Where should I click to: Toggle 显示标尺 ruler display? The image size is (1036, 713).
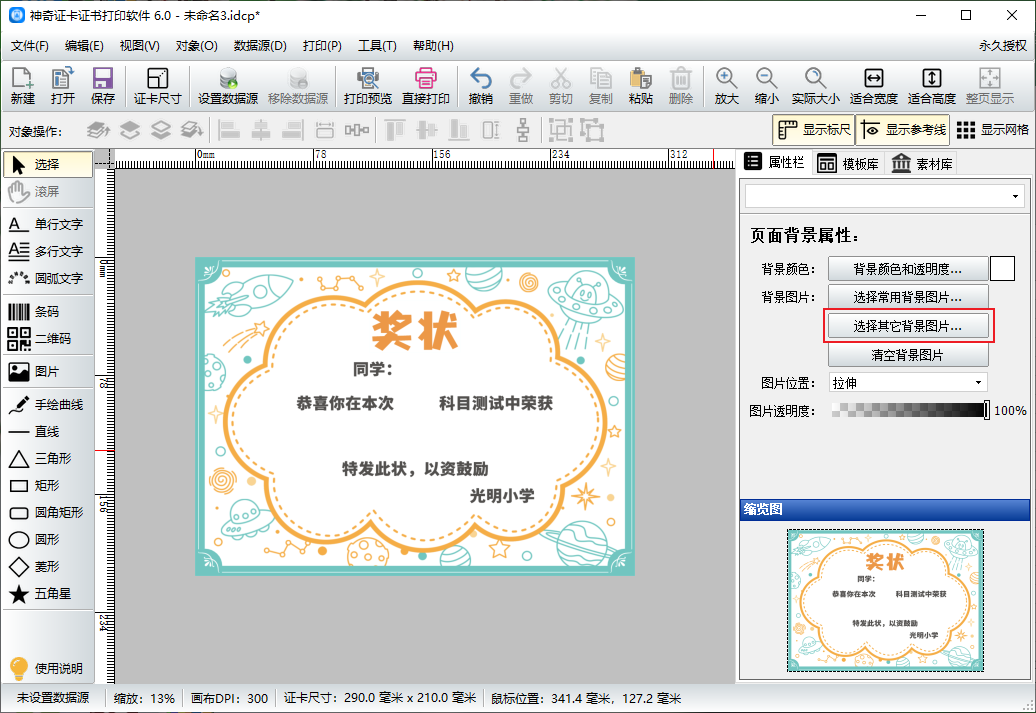click(x=813, y=129)
